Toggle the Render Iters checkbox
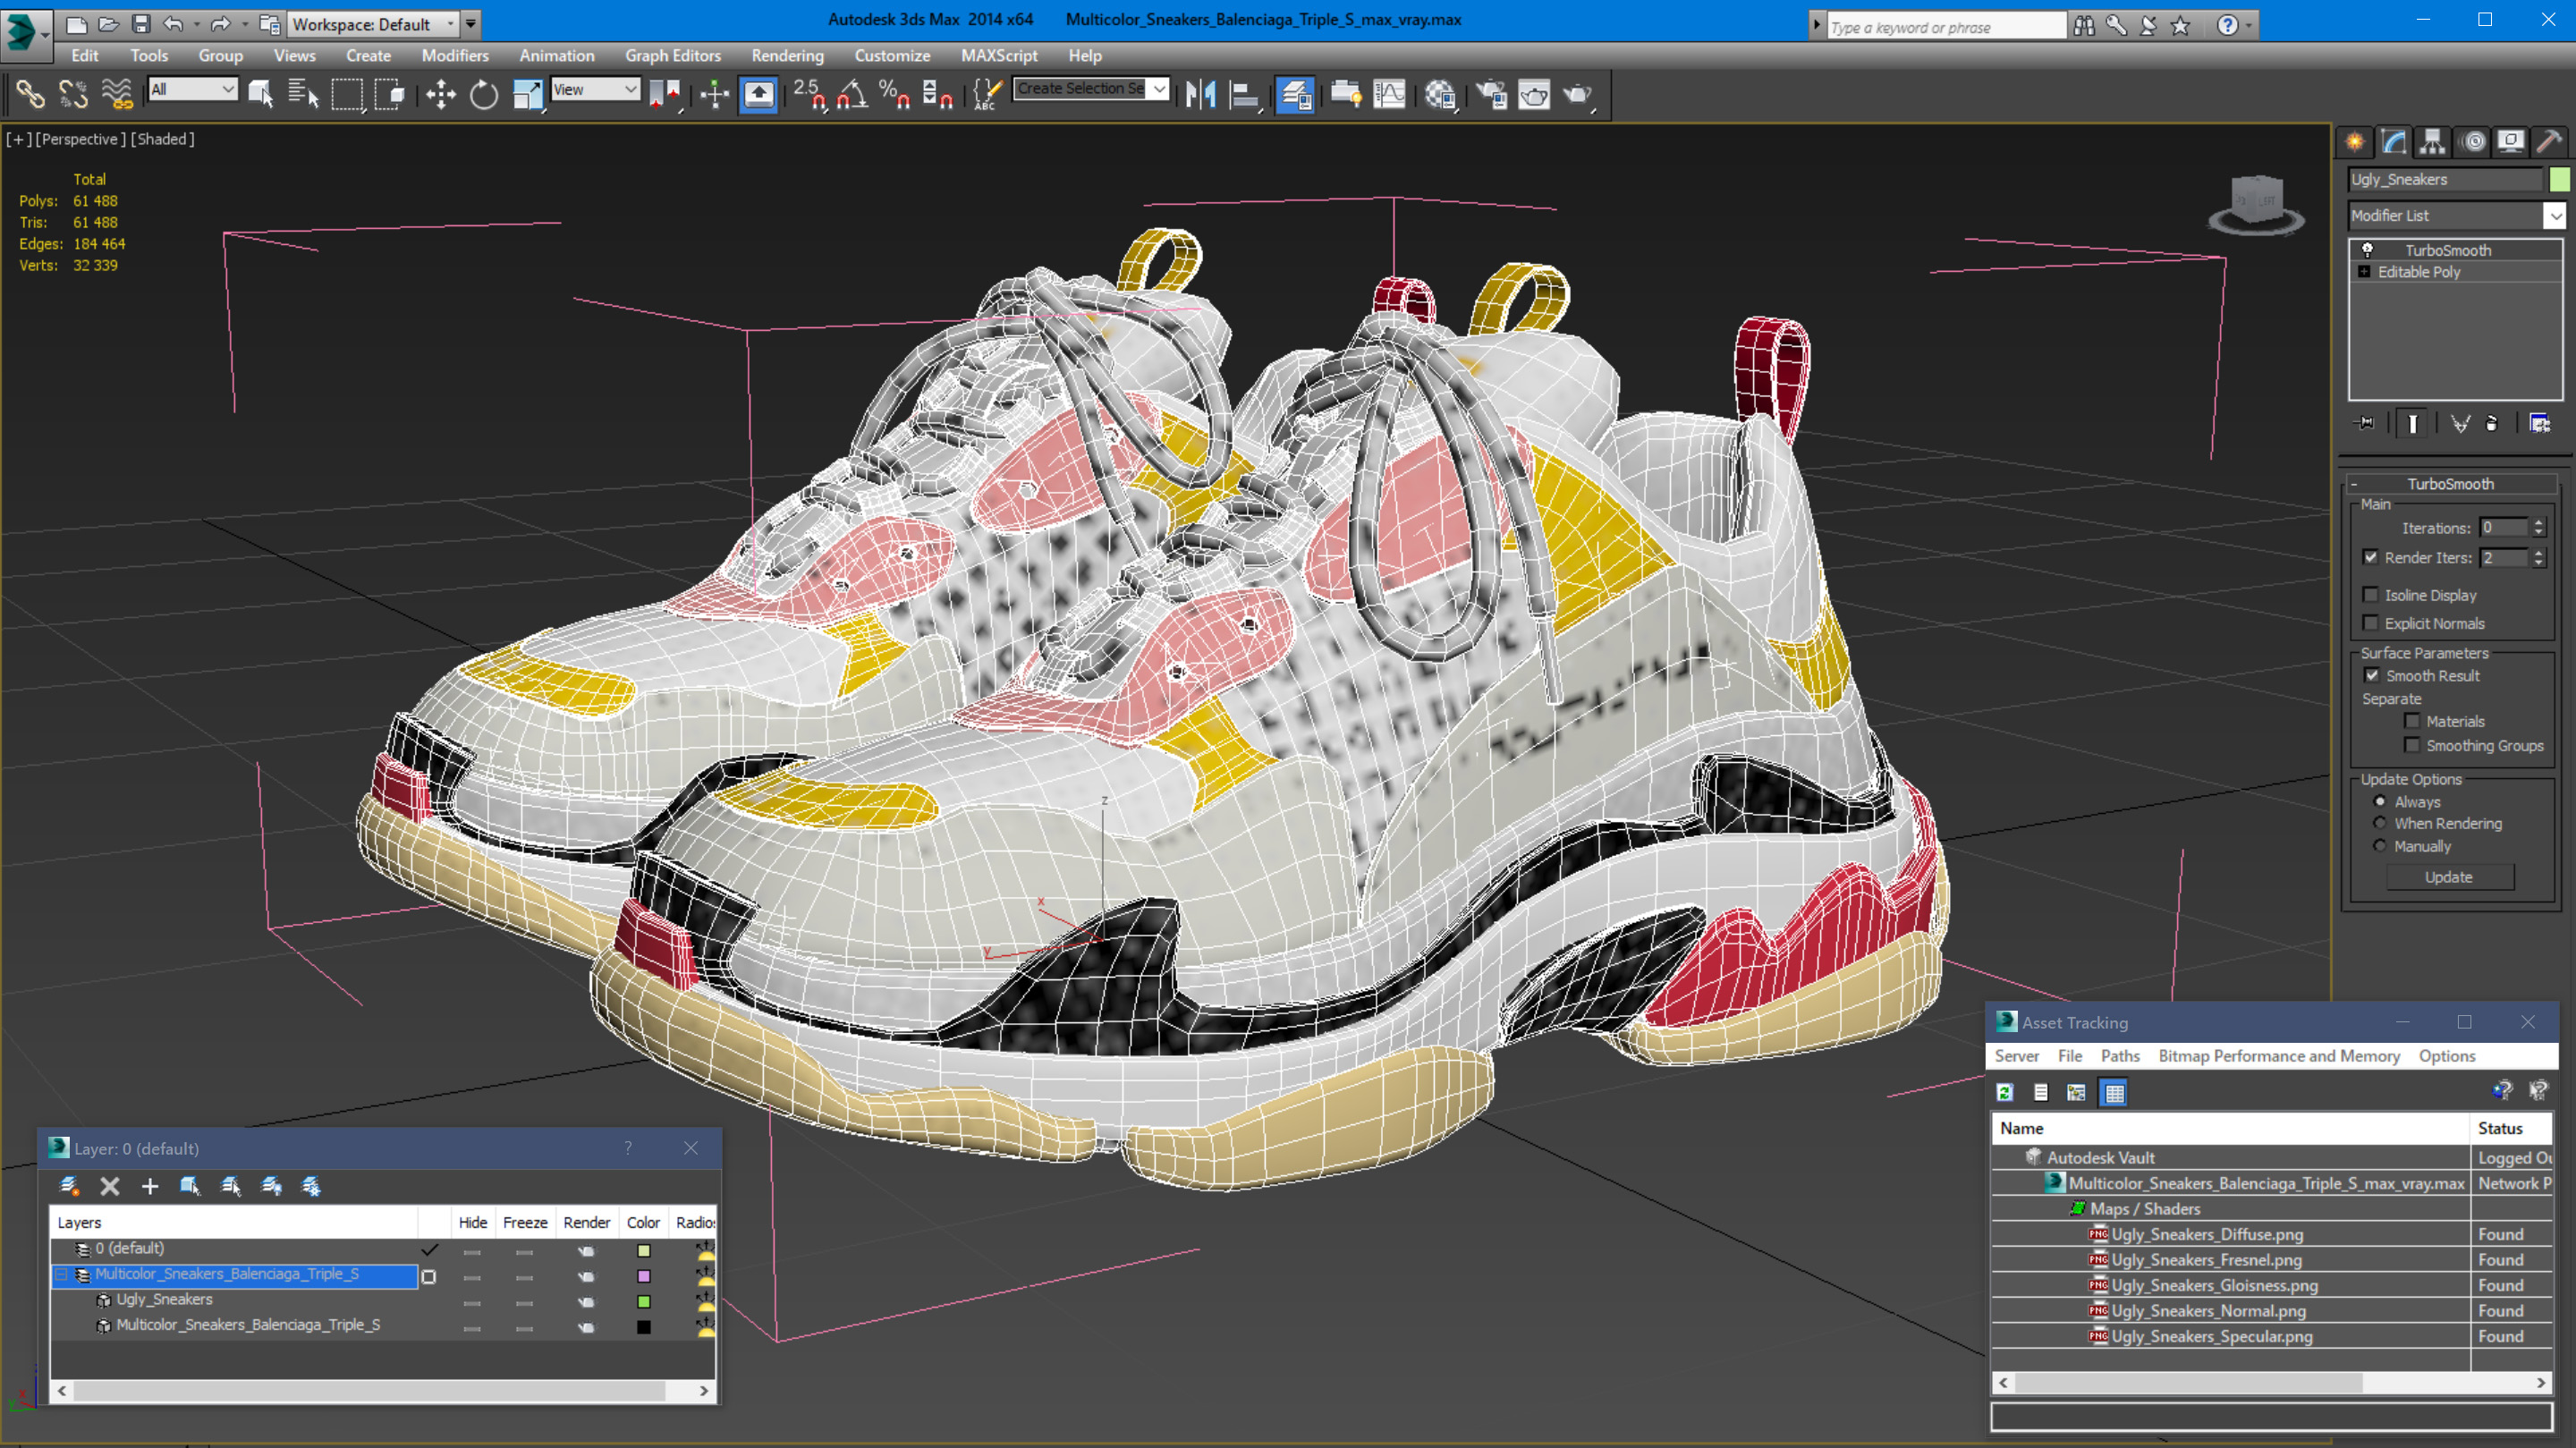 (2370, 557)
